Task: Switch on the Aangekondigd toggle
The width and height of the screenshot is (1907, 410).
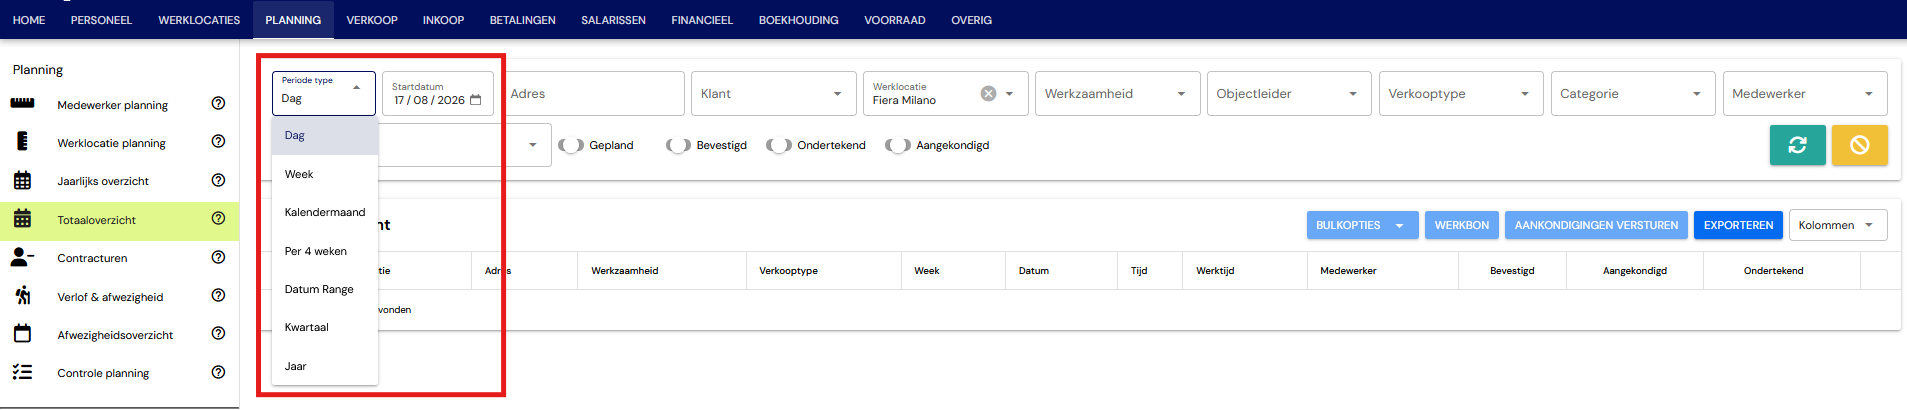Action: pos(898,145)
